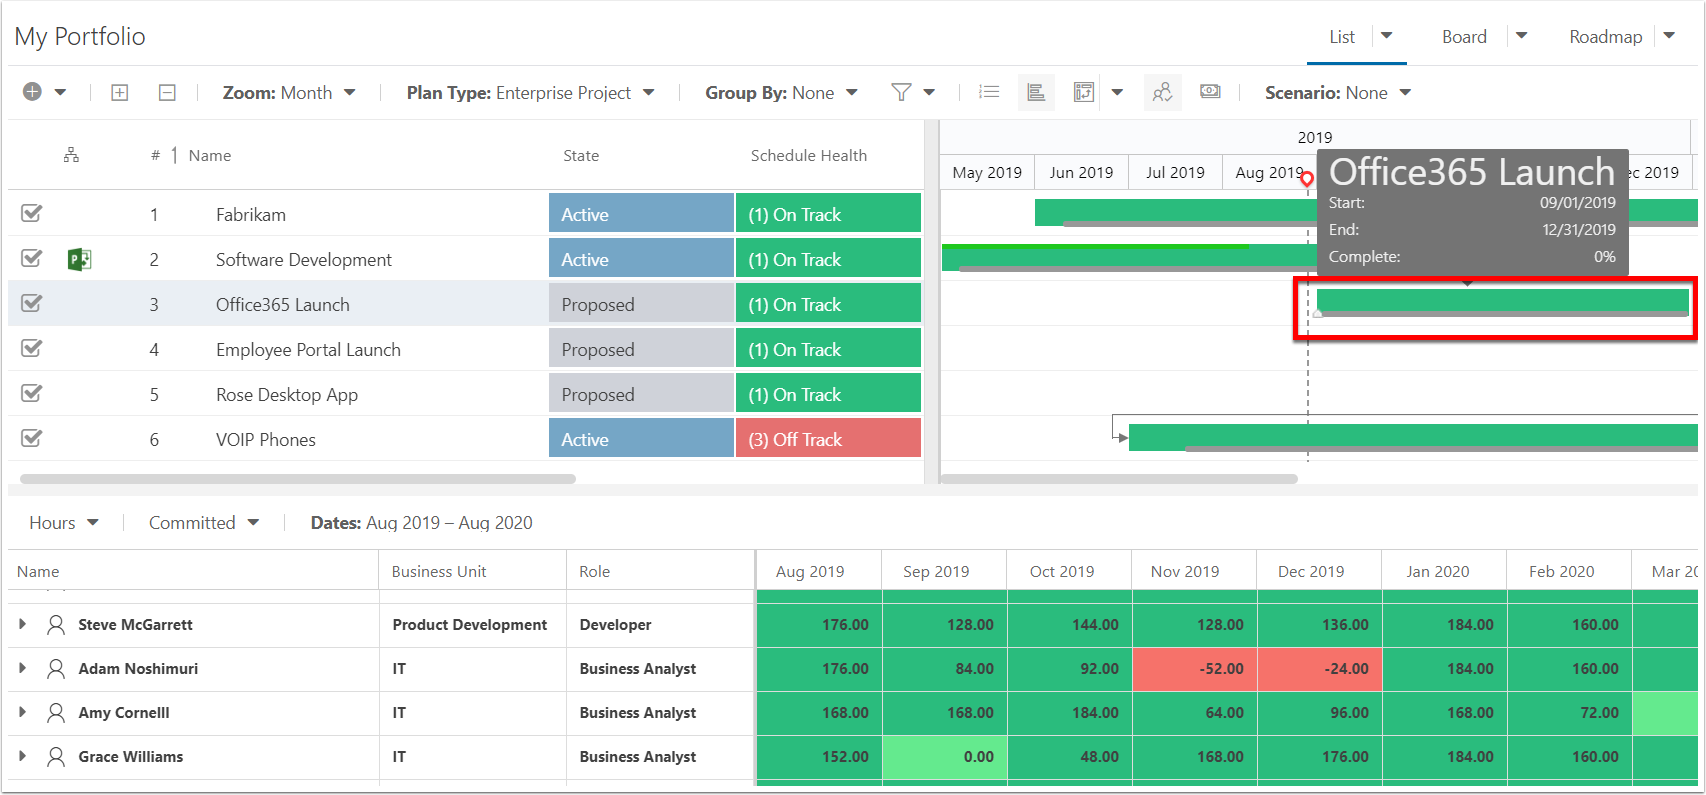Open the VOIP Phones project name
Screen dimensions: 1706x795
(x=266, y=440)
